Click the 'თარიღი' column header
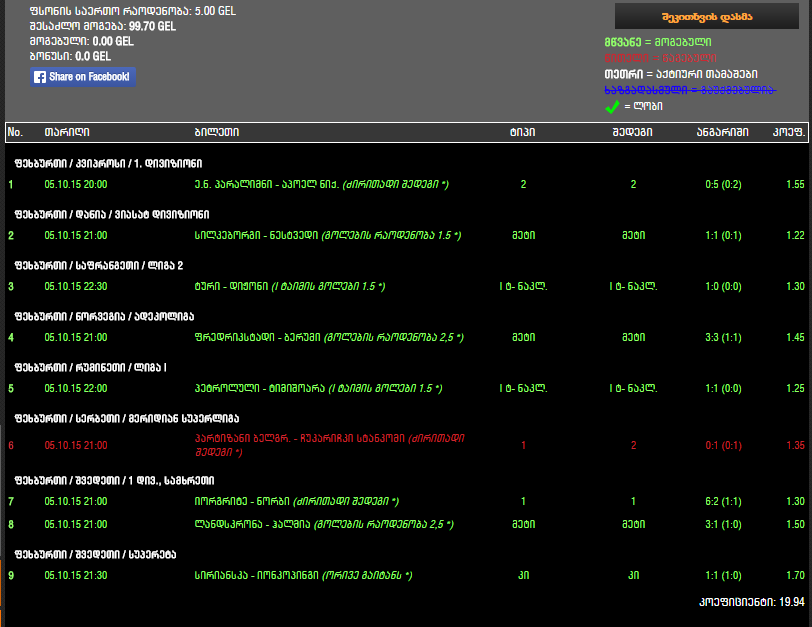This screenshot has width=812, height=627. 67,132
